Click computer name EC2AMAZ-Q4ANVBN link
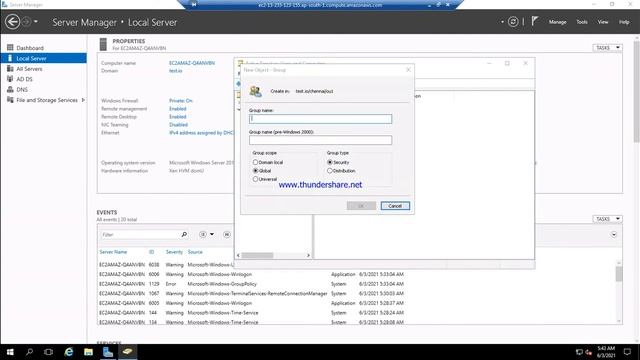Image resolution: width=640 pixels, height=360 pixels. click(x=192, y=63)
